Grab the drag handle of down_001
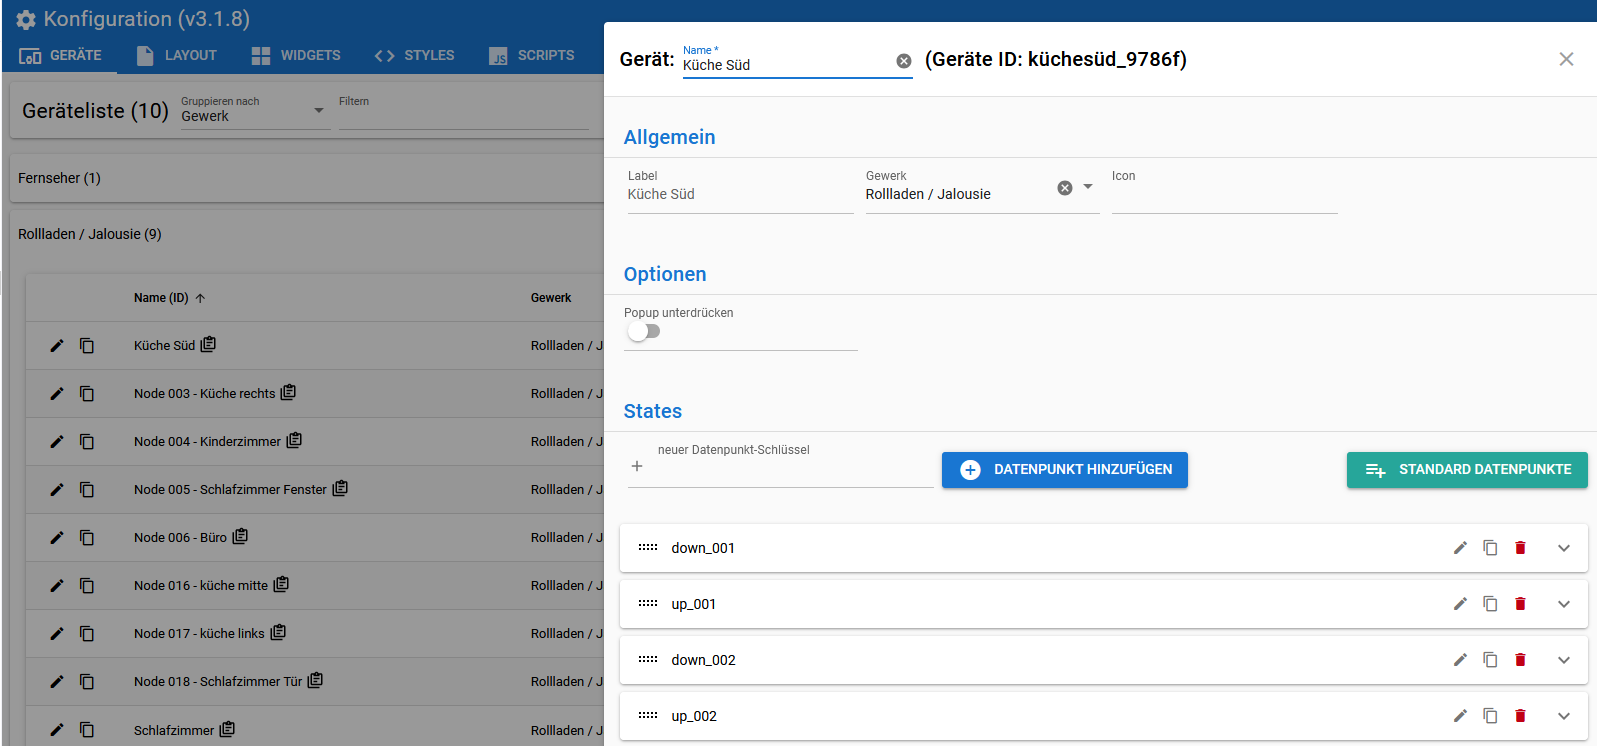The image size is (1597, 746). [648, 548]
